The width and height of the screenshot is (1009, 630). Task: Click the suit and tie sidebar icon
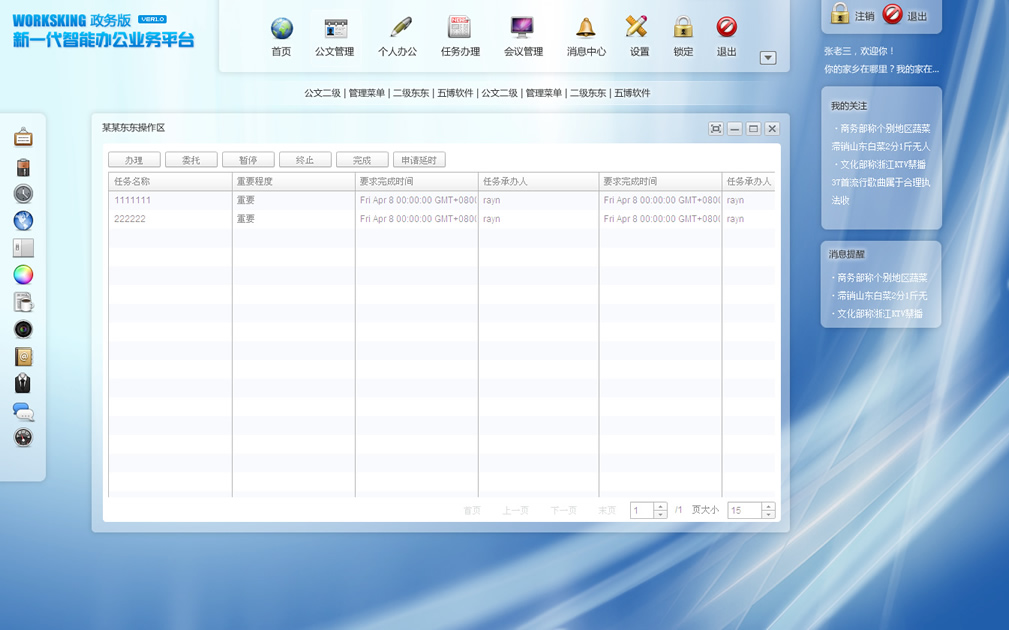coord(23,384)
